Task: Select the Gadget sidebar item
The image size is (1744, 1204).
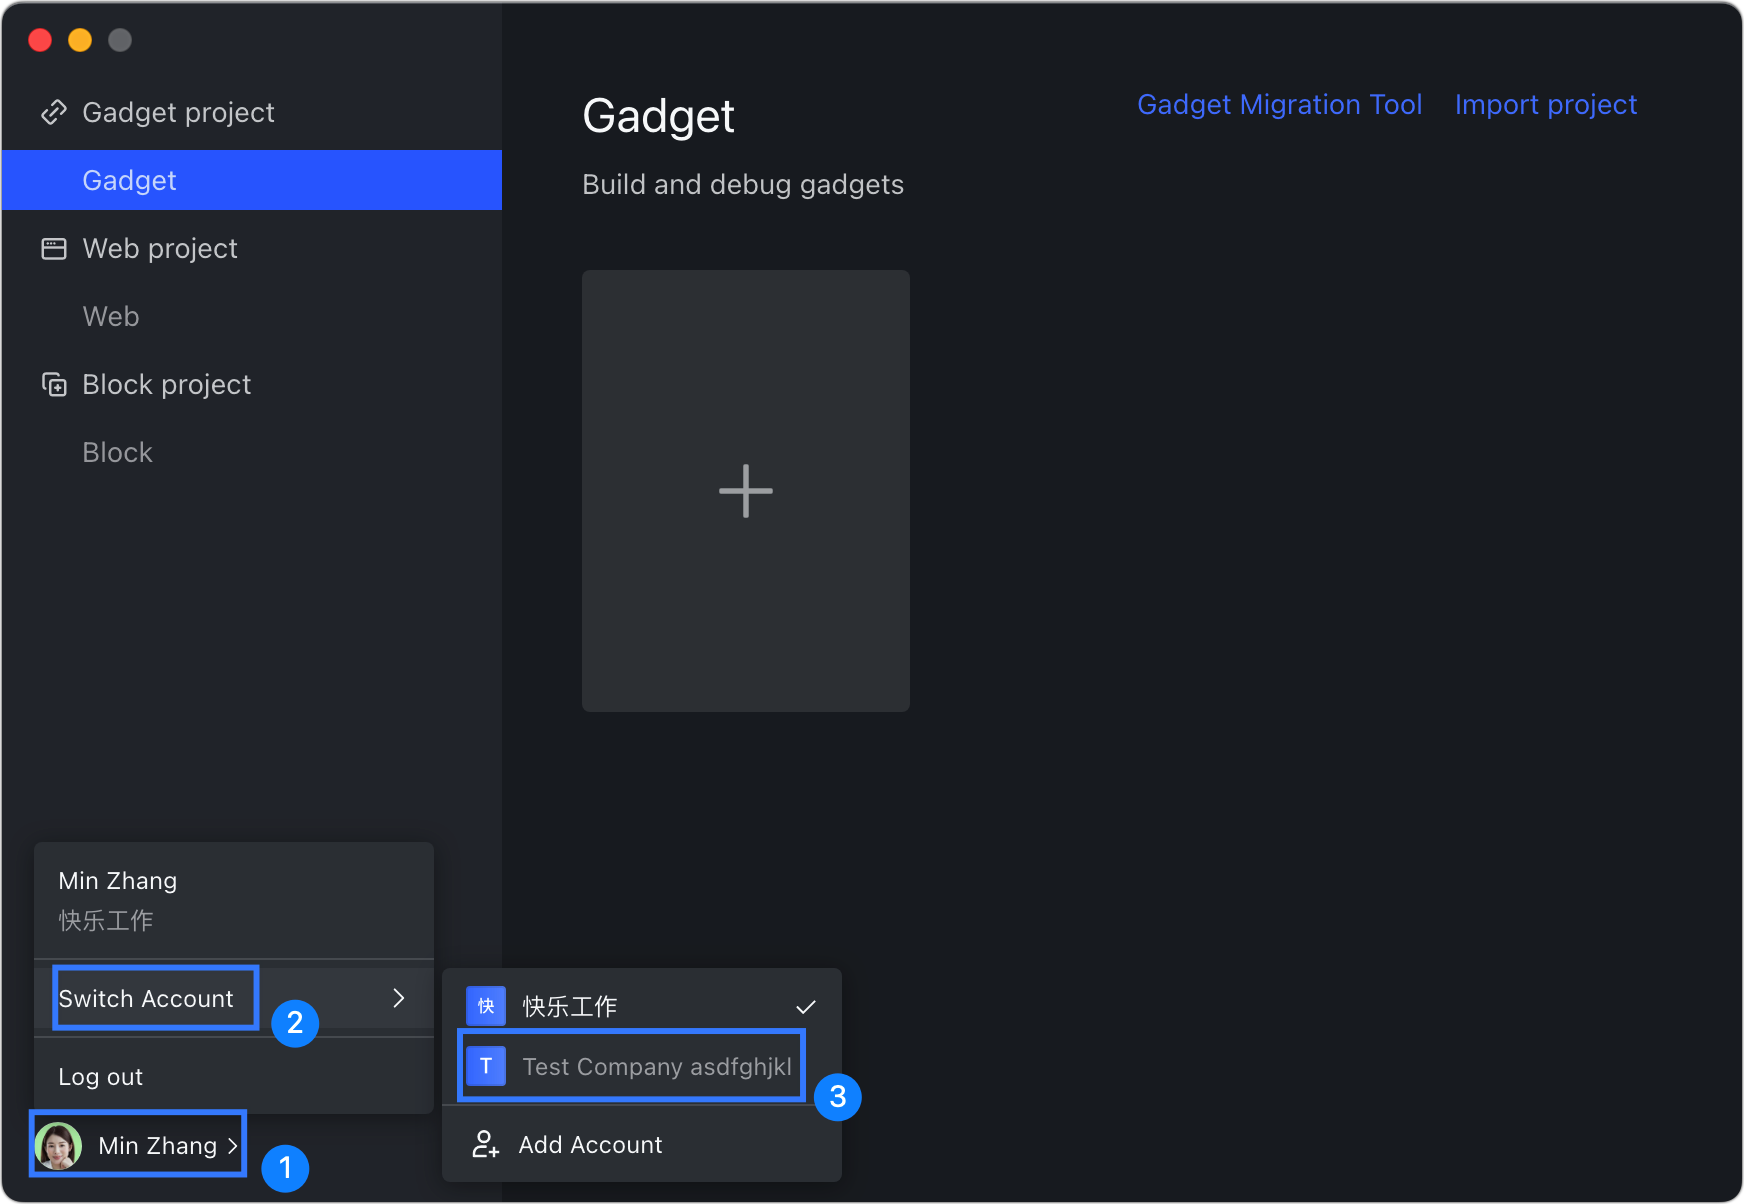Action: [129, 180]
